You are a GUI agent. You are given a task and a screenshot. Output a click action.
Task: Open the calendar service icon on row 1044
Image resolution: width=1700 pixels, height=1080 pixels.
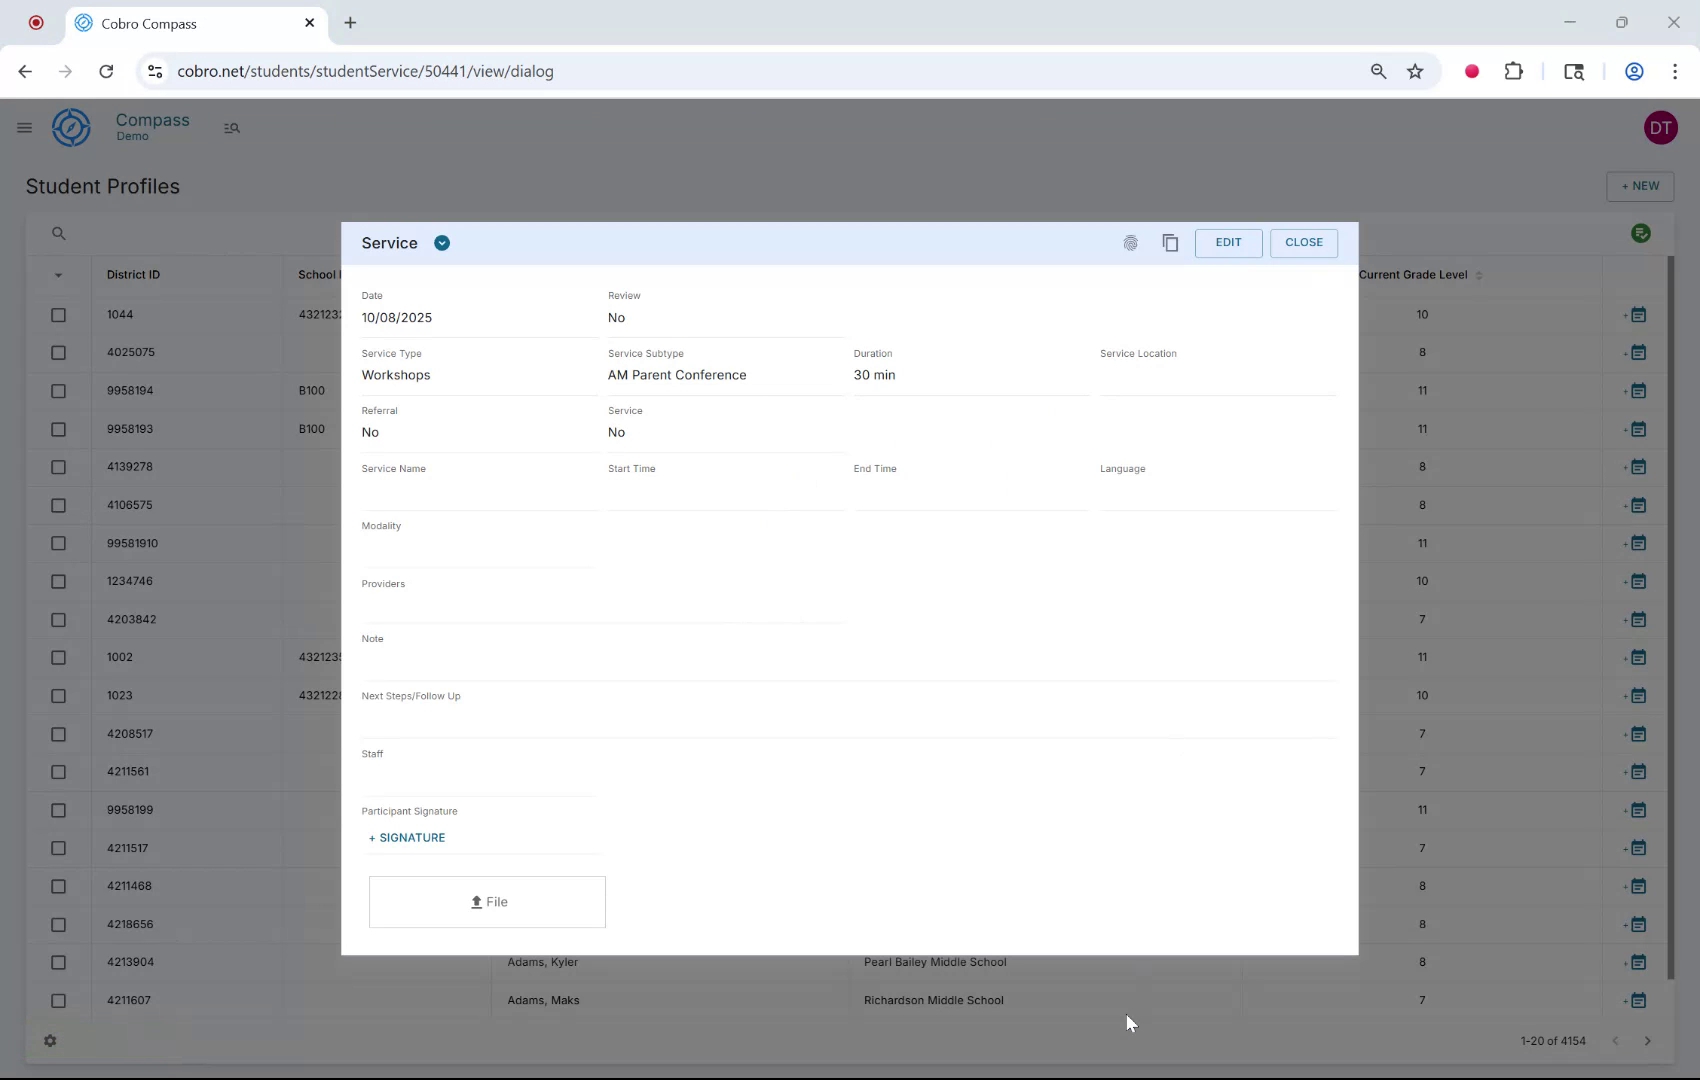(1638, 314)
